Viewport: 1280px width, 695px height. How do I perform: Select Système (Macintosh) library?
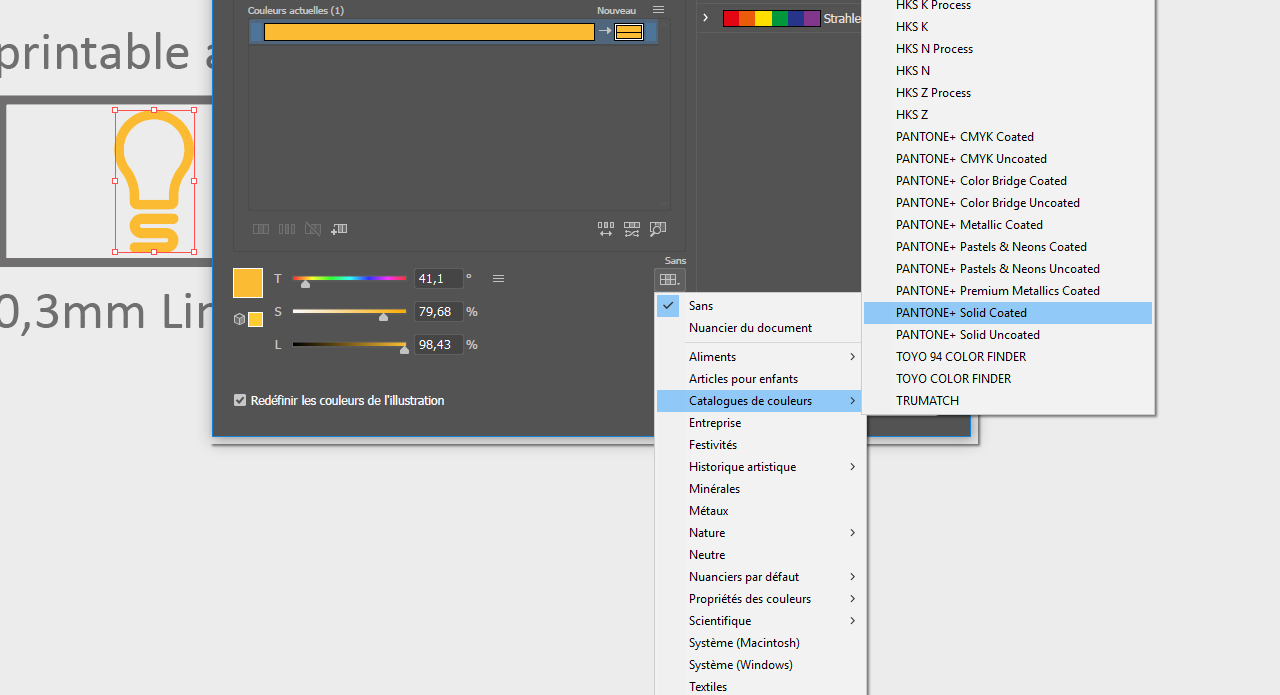click(x=760, y=643)
